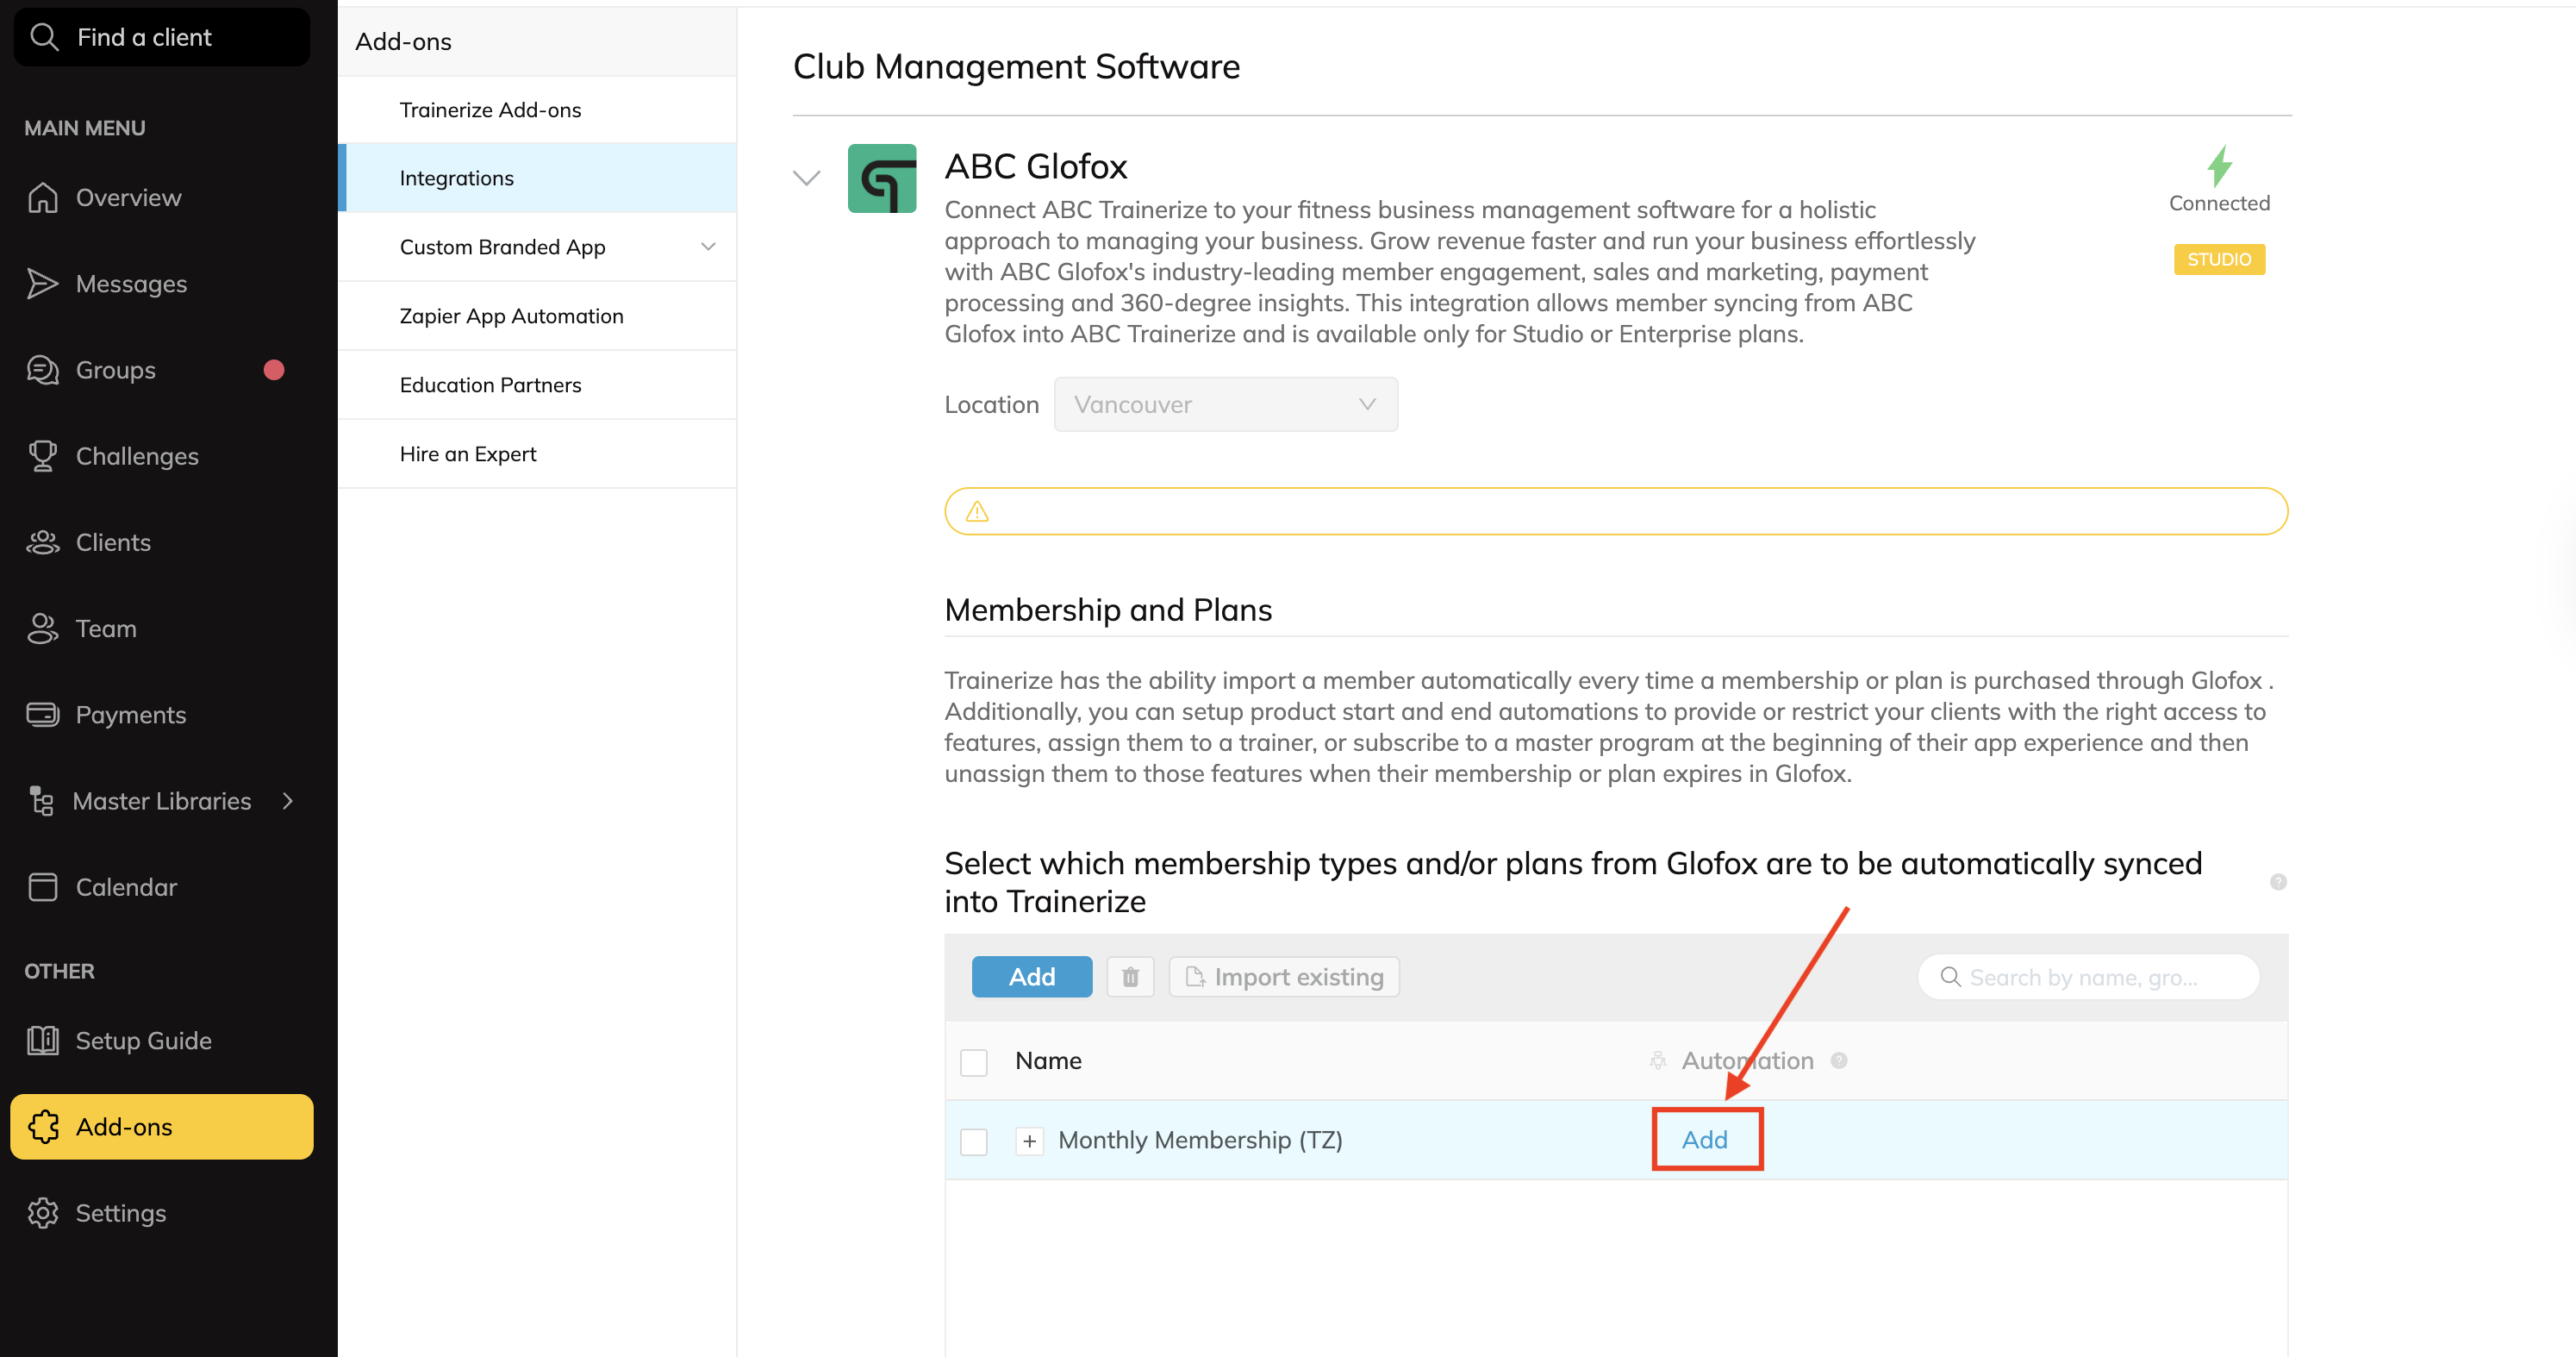Click the Overview home icon
Image resolution: width=2576 pixels, height=1357 pixels.
click(43, 197)
